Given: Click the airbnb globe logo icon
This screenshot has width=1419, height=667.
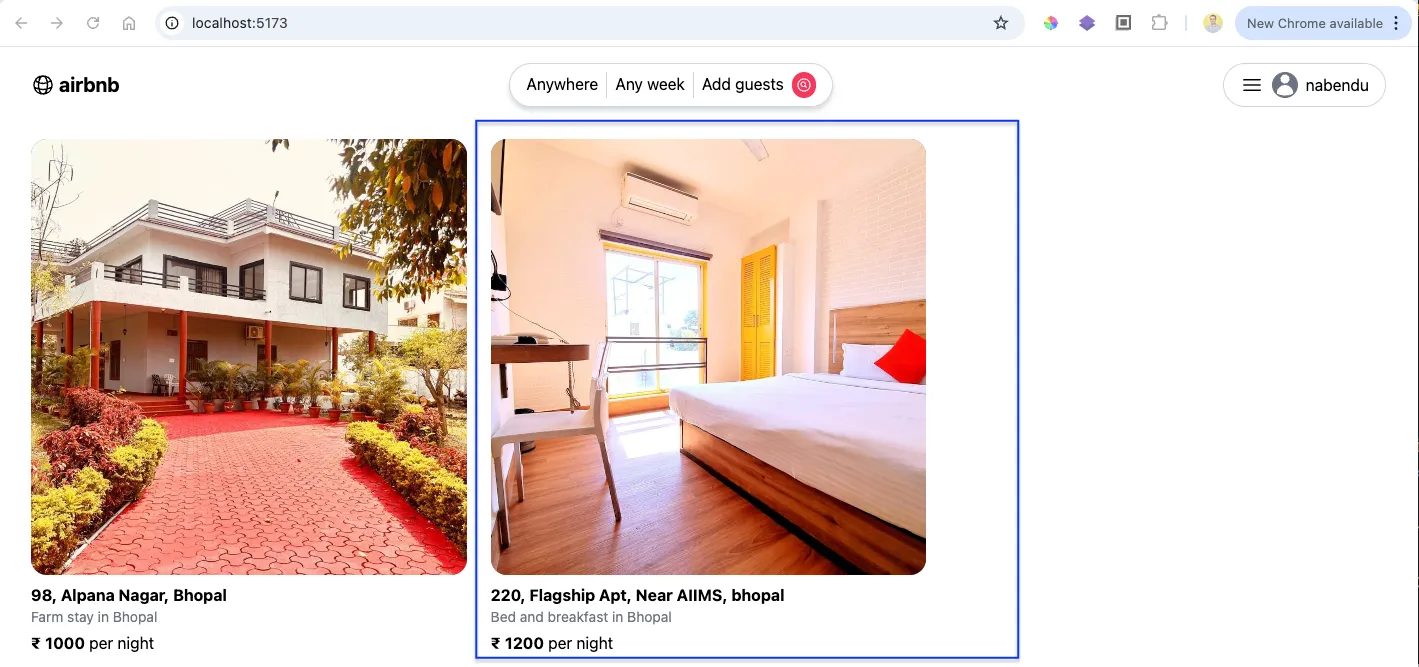Looking at the screenshot, I should (43, 85).
